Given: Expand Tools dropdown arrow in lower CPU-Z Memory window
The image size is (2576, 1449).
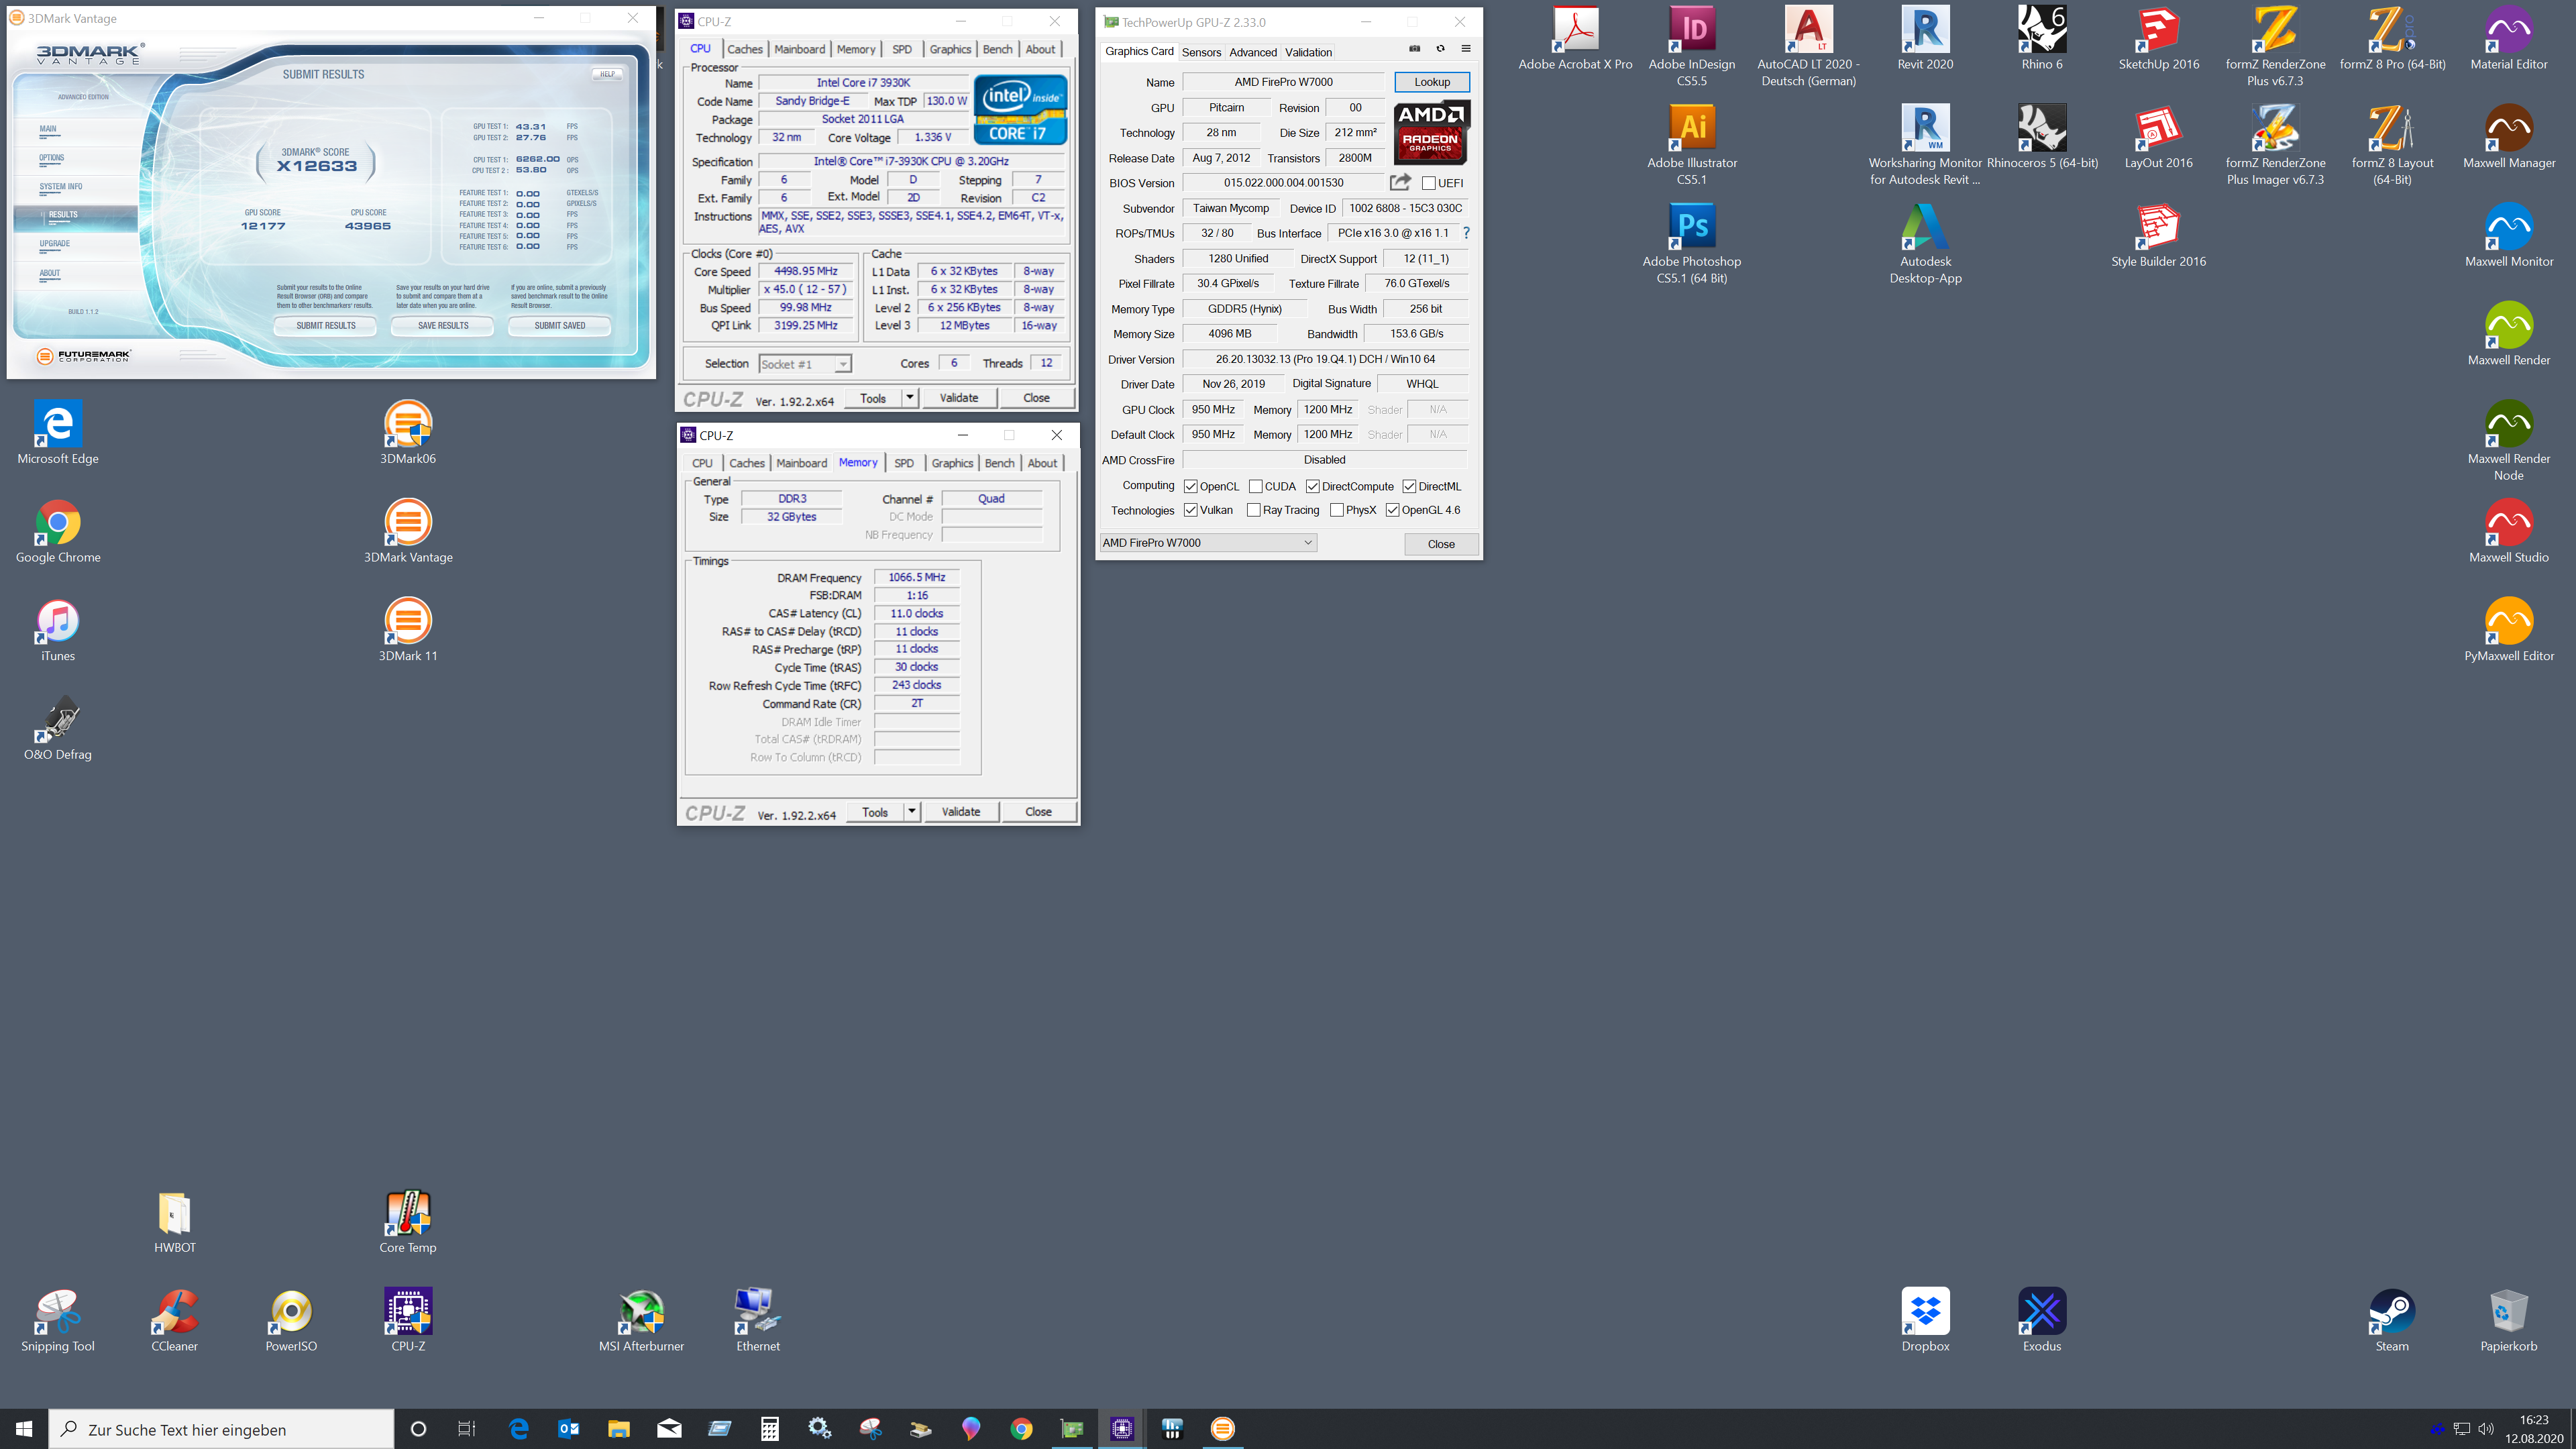Looking at the screenshot, I should coord(911,812).
